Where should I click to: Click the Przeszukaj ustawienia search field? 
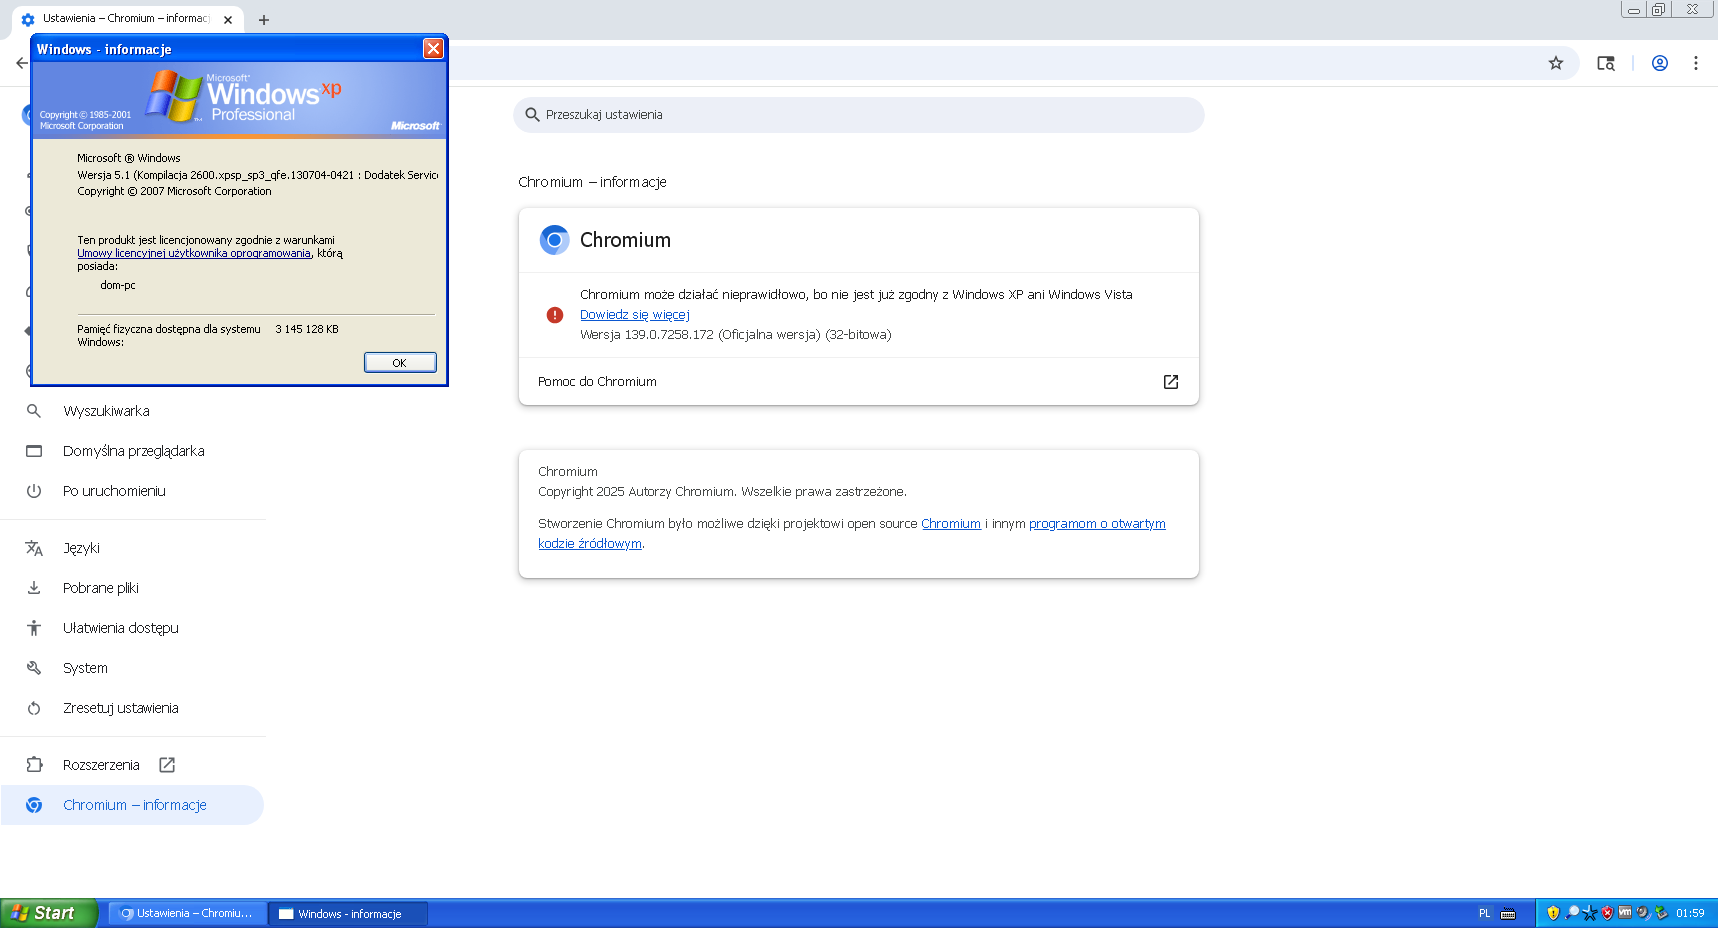[x=859, y=115]
